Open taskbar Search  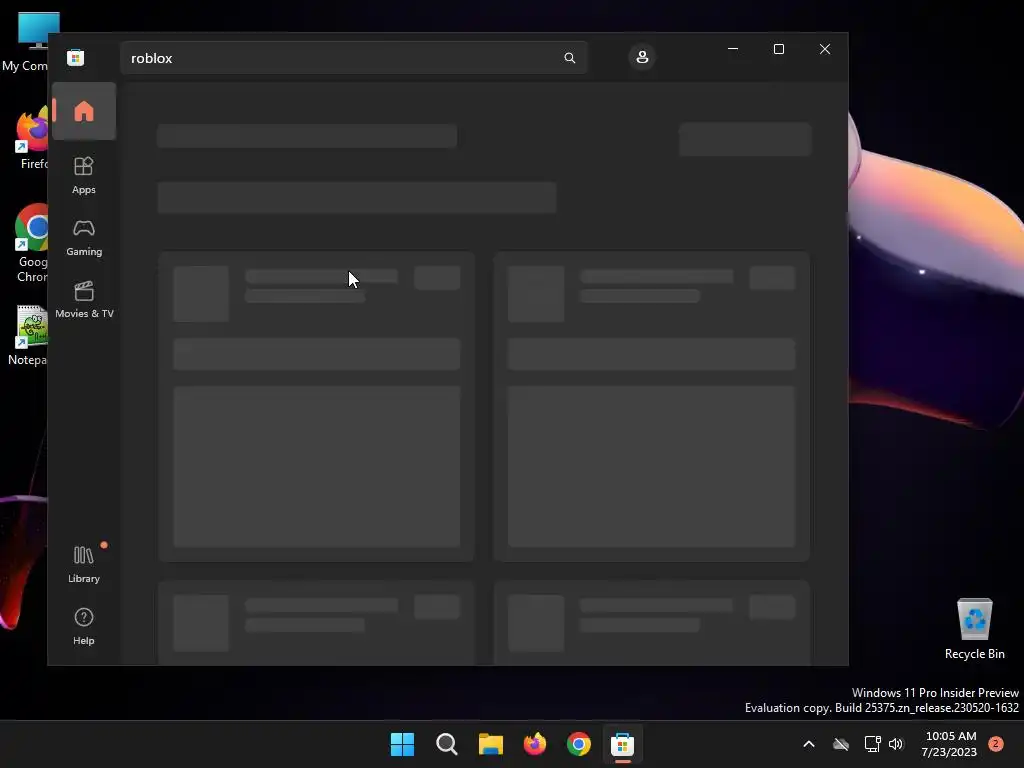447,744
